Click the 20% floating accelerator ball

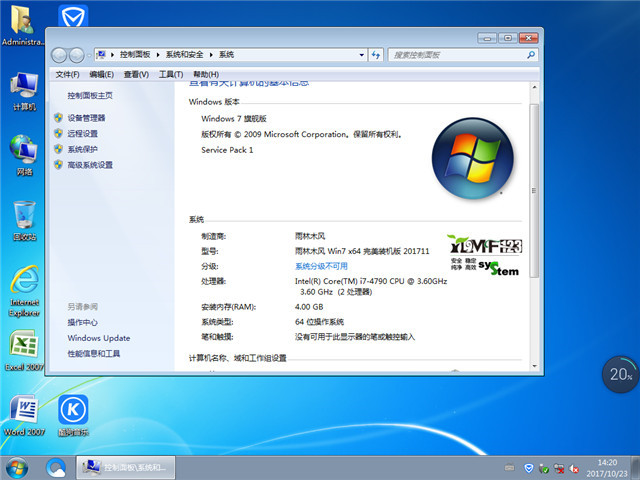(620, 374)
